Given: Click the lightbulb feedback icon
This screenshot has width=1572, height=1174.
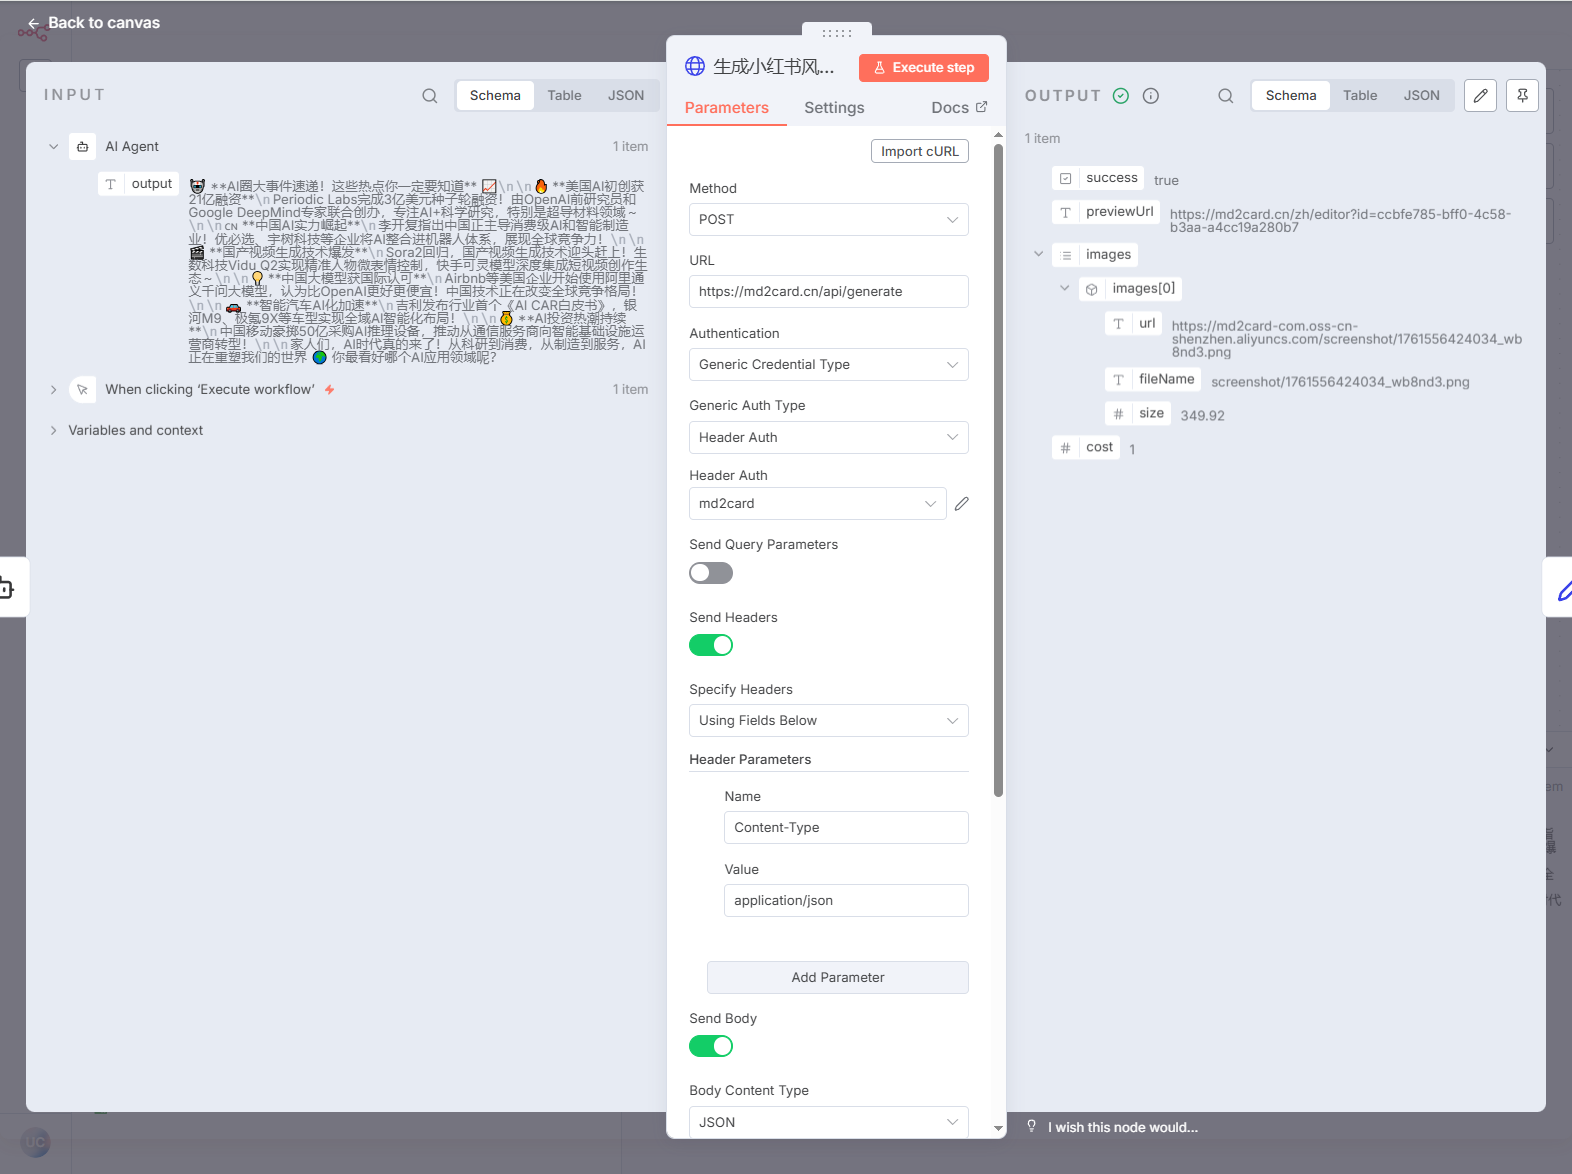Looking at the screenshot, I should click(x=1032, y=1127).
